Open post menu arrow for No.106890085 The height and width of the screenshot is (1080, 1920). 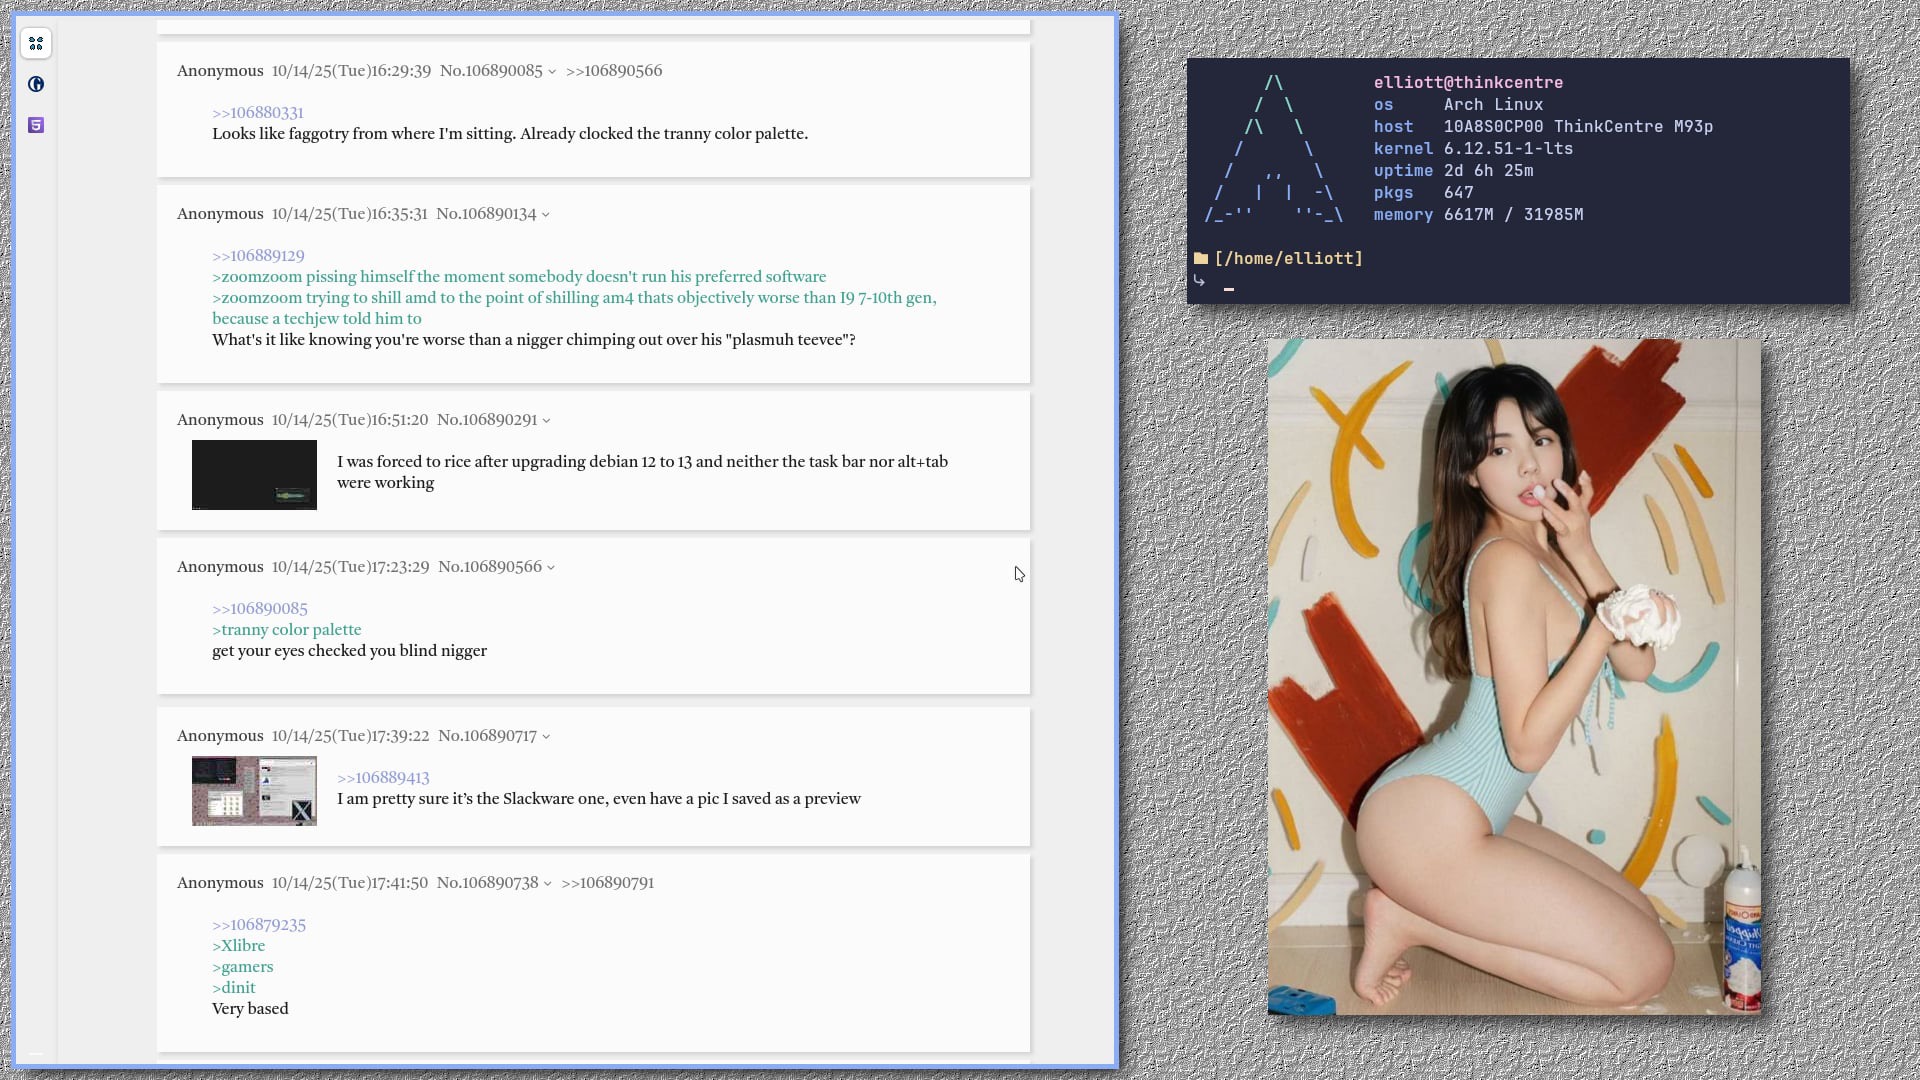coord(552,72)
